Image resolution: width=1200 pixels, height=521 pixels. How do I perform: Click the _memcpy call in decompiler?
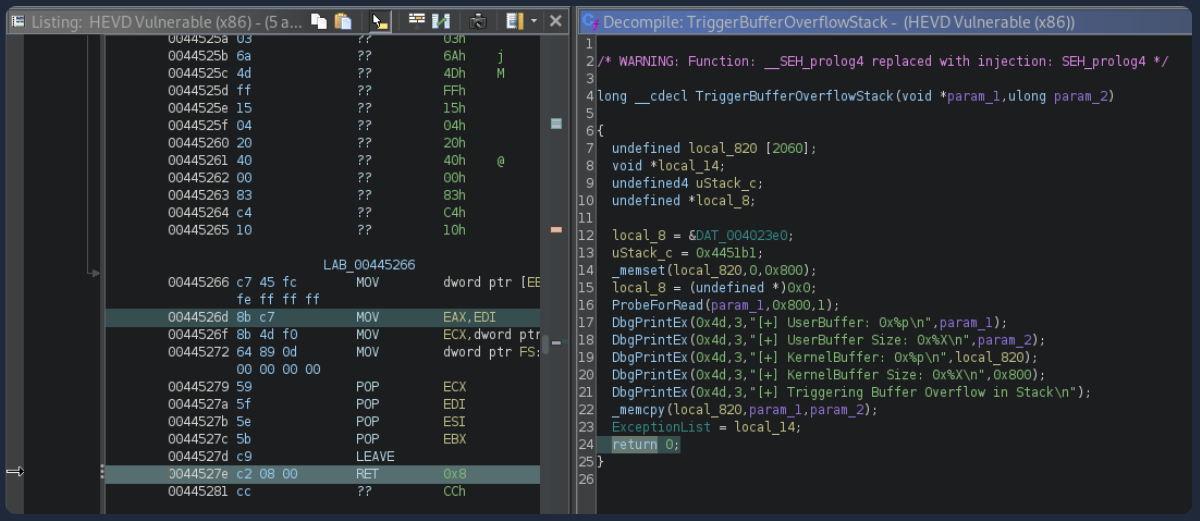pyautogui.click(x=642, y=410)
